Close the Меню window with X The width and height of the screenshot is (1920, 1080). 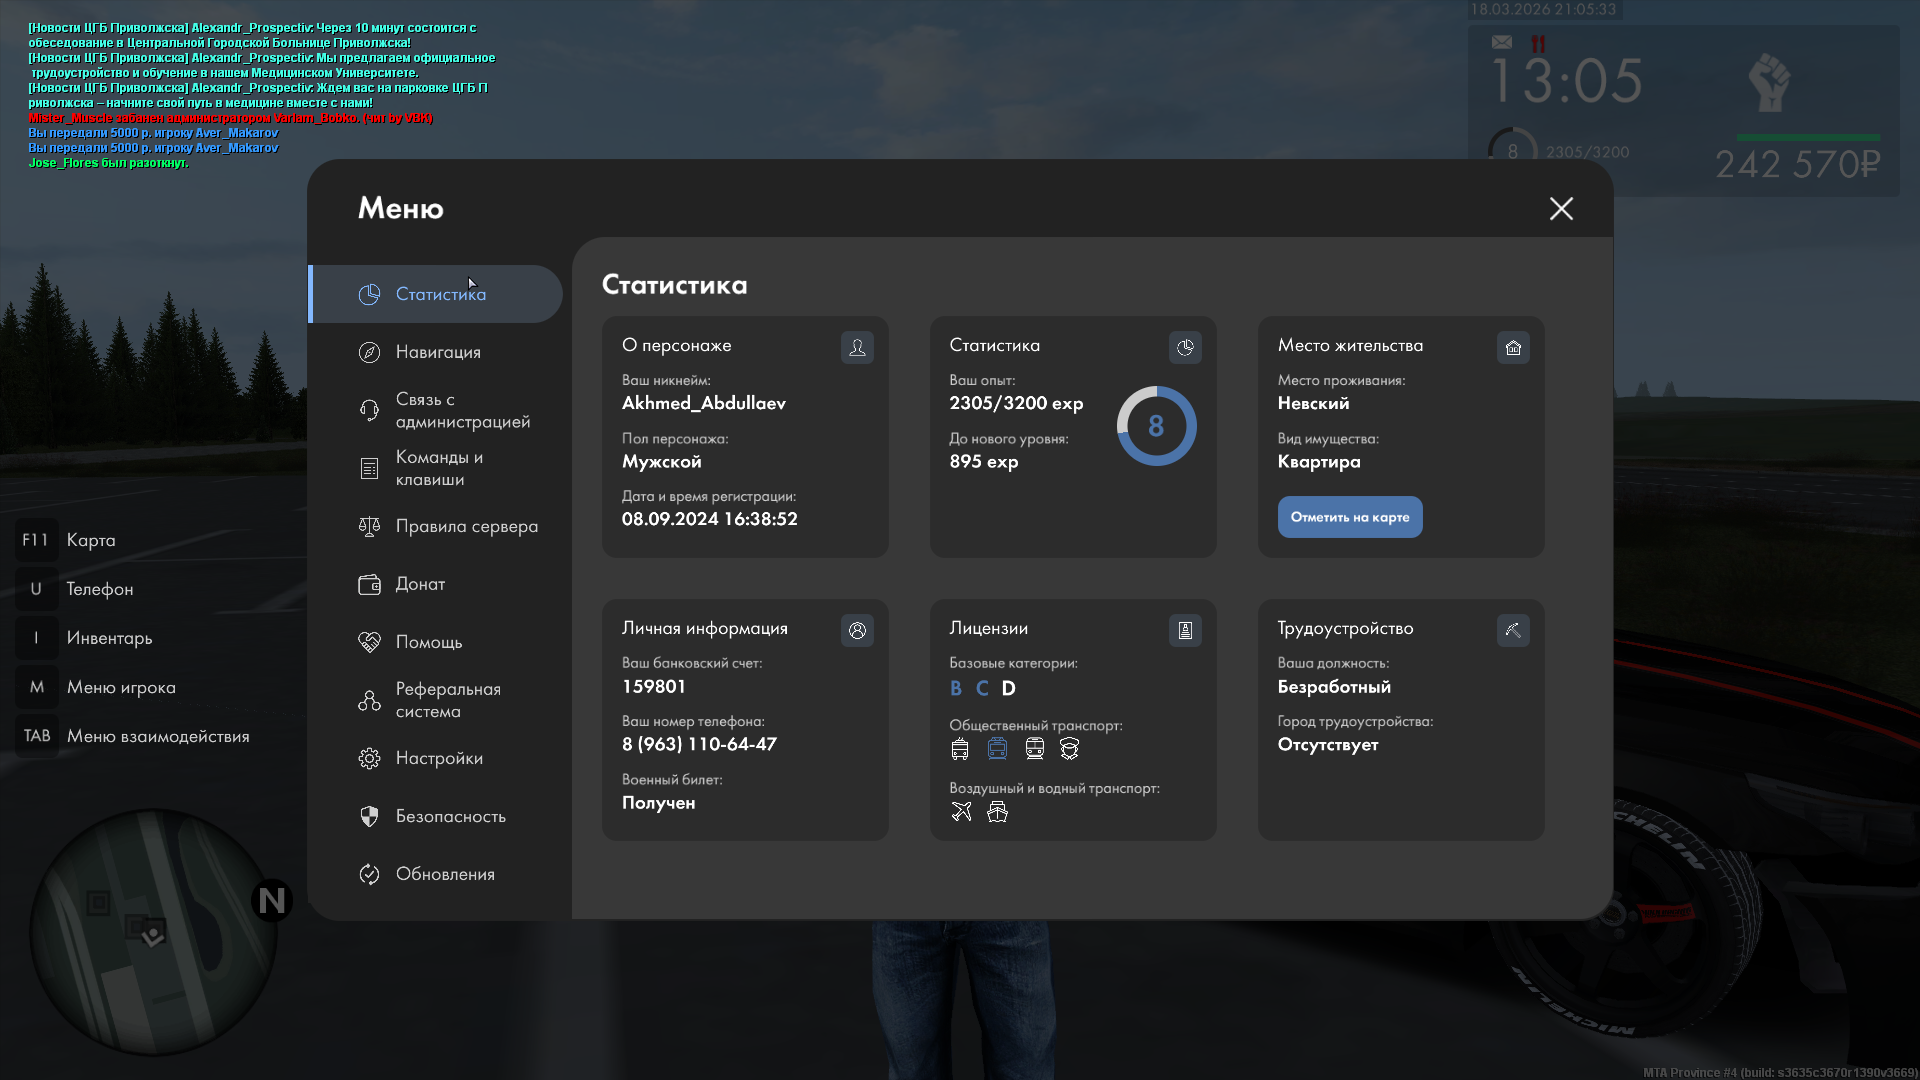pos(1561,208)
